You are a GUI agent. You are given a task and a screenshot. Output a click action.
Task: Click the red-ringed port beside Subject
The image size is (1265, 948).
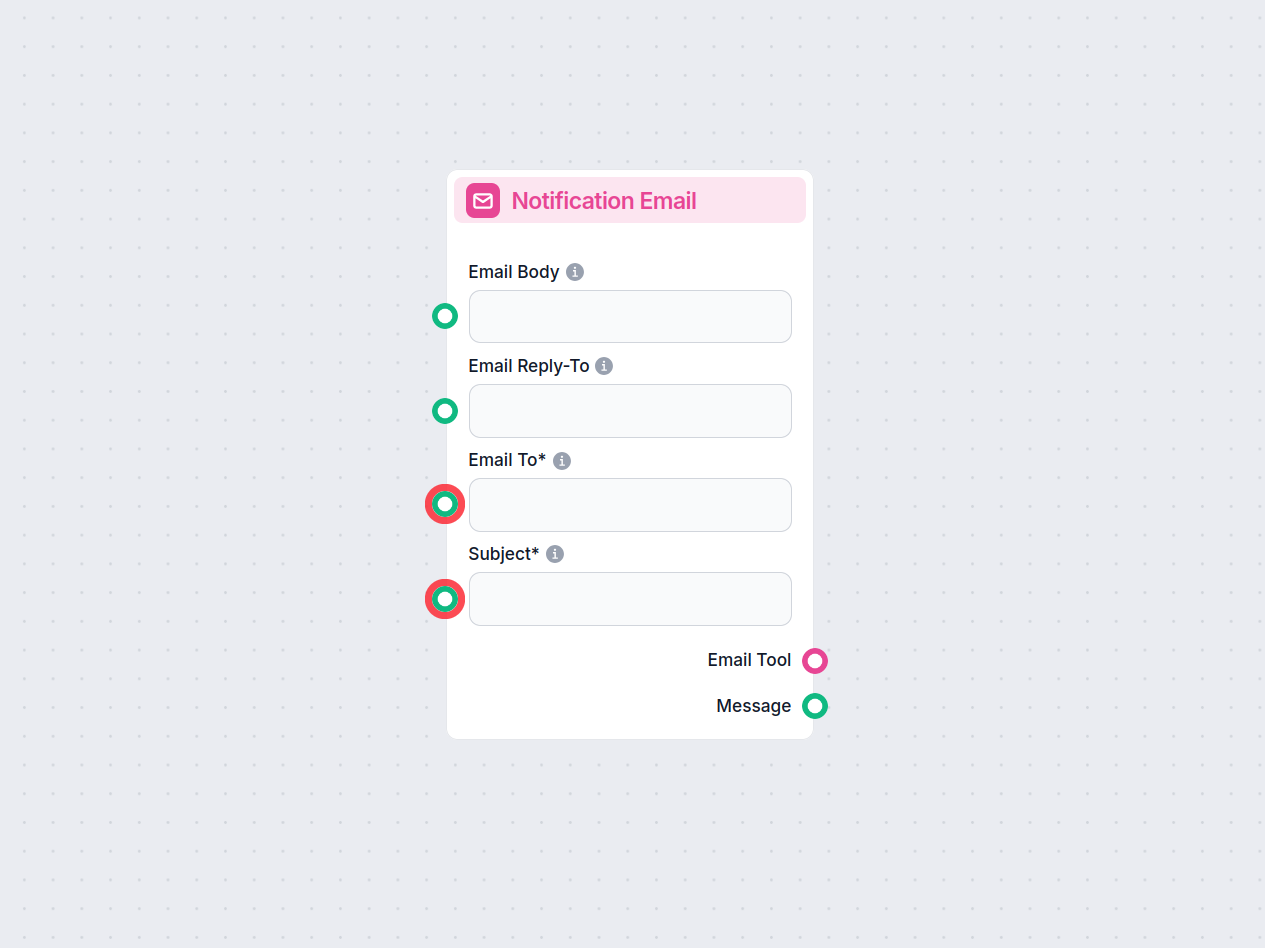(x=445, y=598)
